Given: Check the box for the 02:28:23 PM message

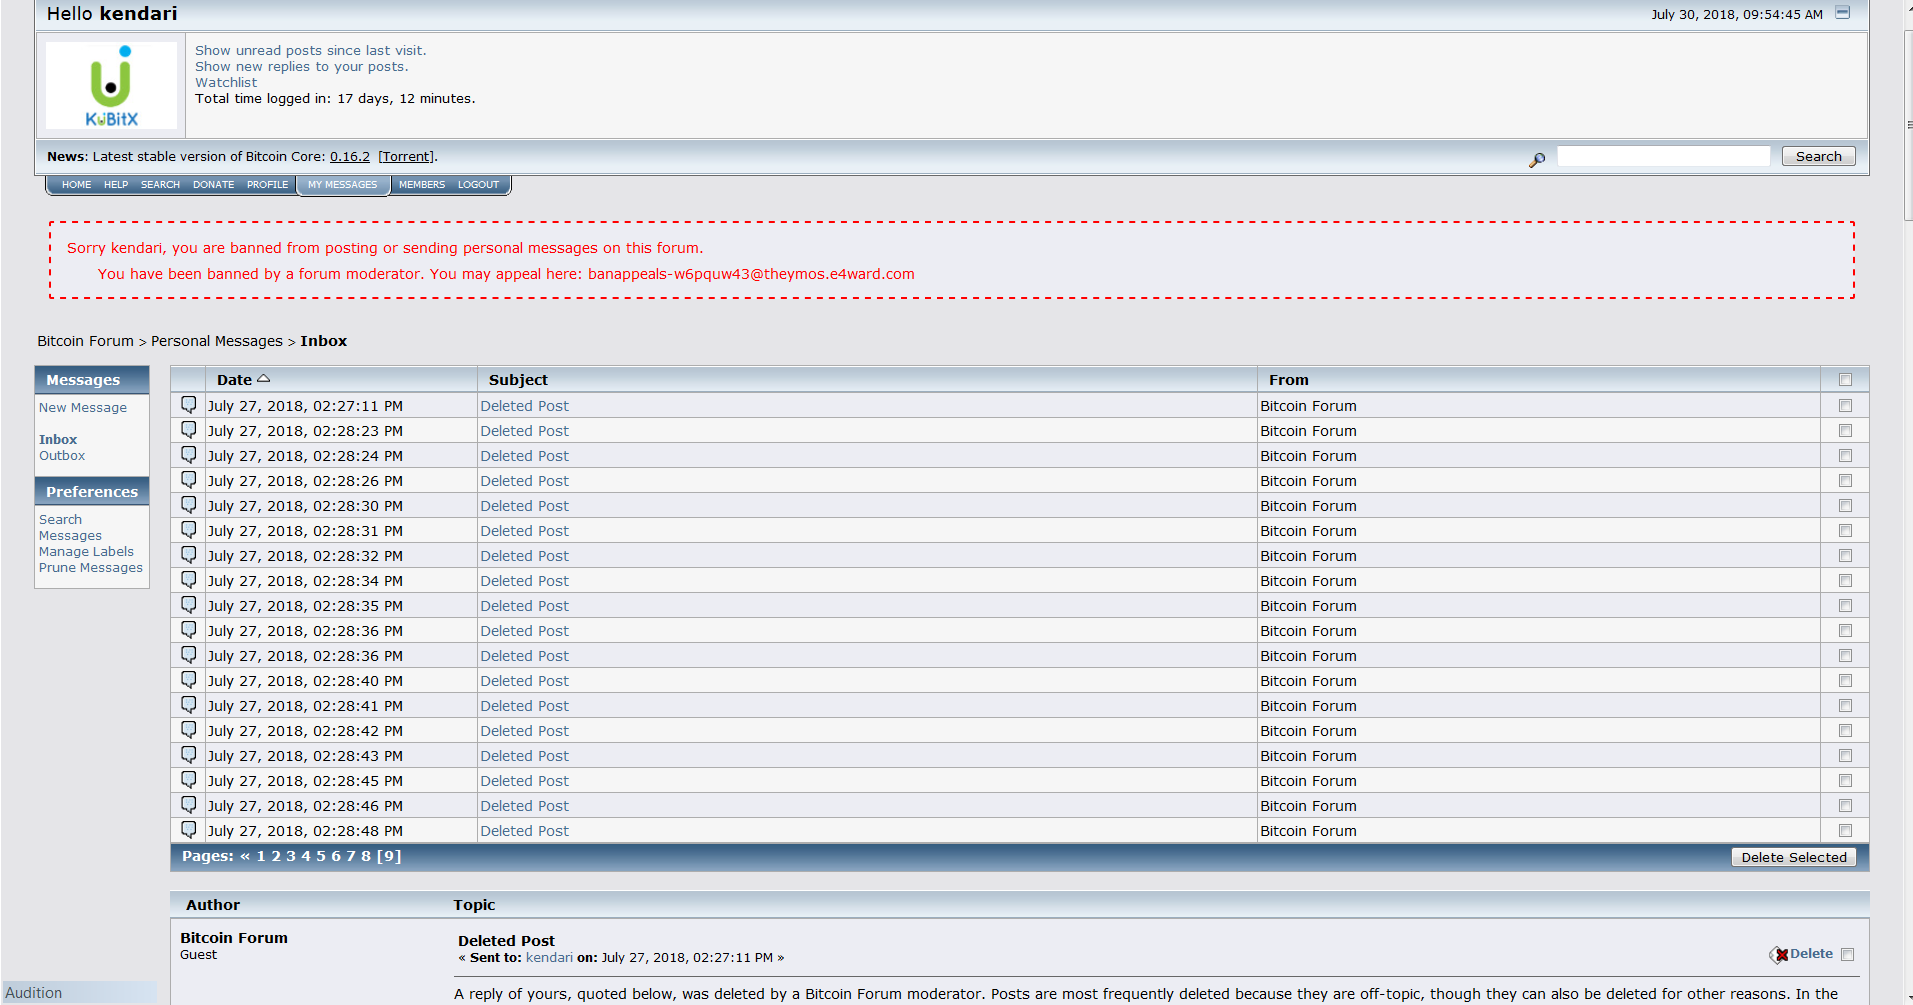Looking at the screenshot, I should pos(1845,431).
